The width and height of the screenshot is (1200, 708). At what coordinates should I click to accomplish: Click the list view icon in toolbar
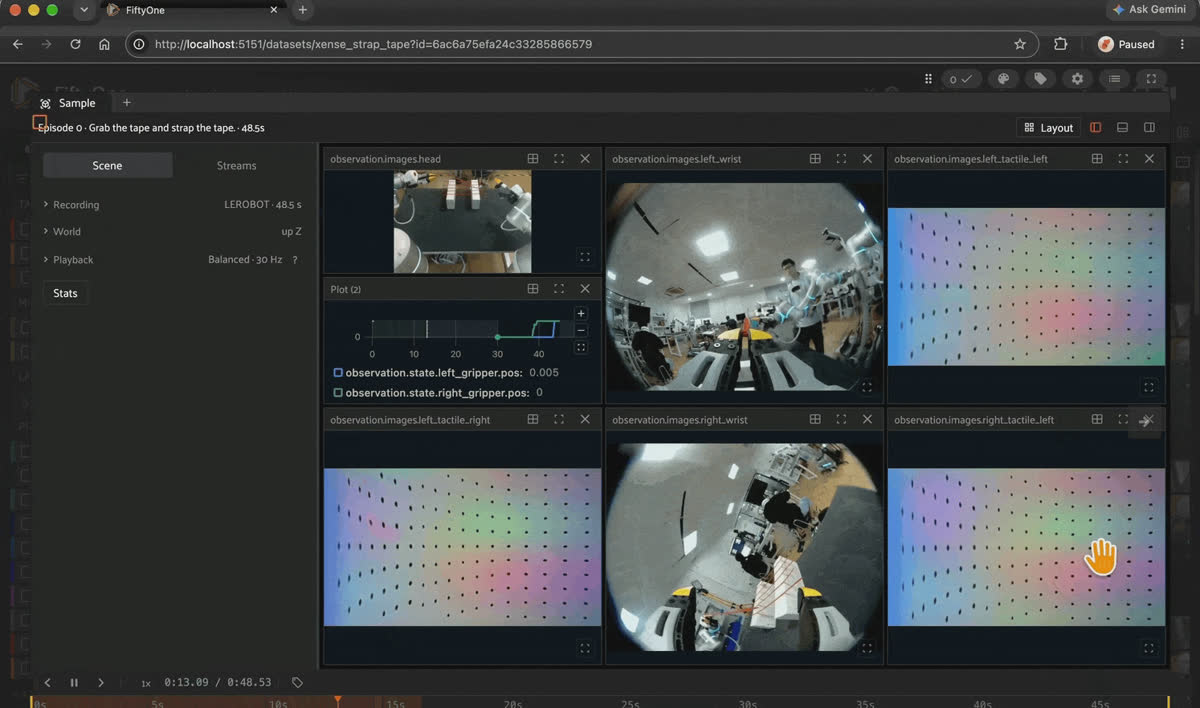[1114, 79]
